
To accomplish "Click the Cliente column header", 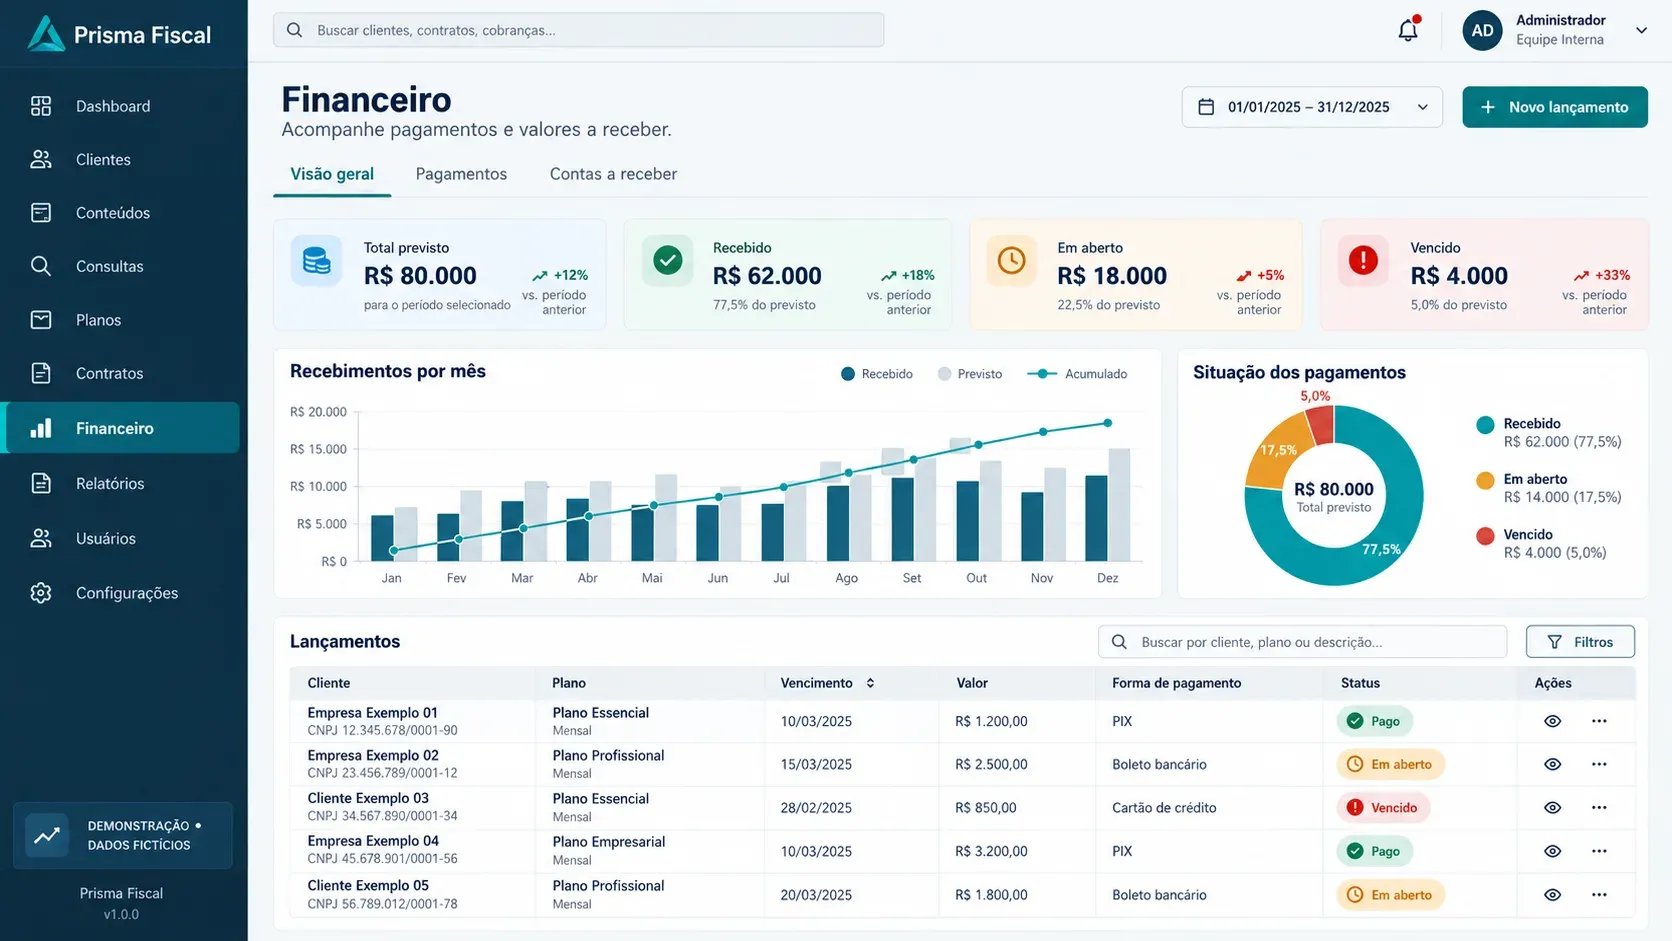I will [329, 683].
